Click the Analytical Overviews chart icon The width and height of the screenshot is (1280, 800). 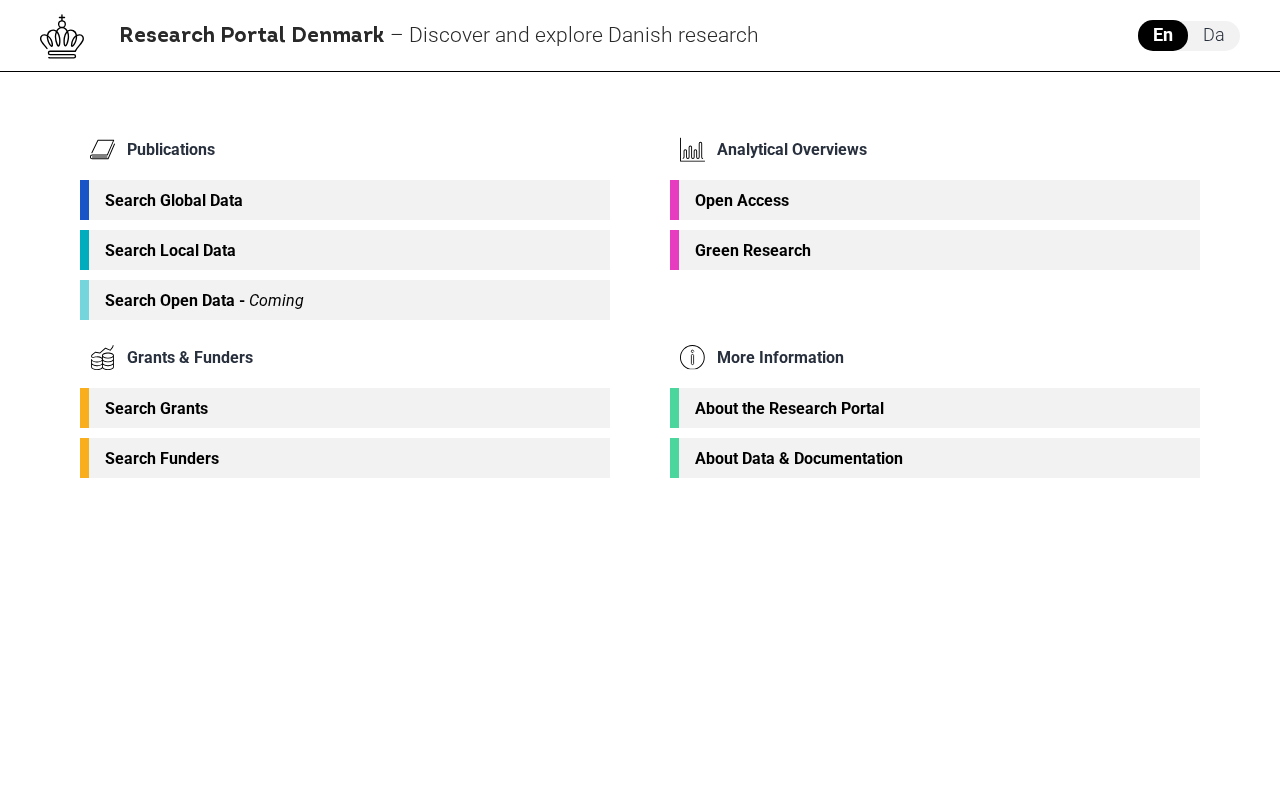click(x=692, y=150)
